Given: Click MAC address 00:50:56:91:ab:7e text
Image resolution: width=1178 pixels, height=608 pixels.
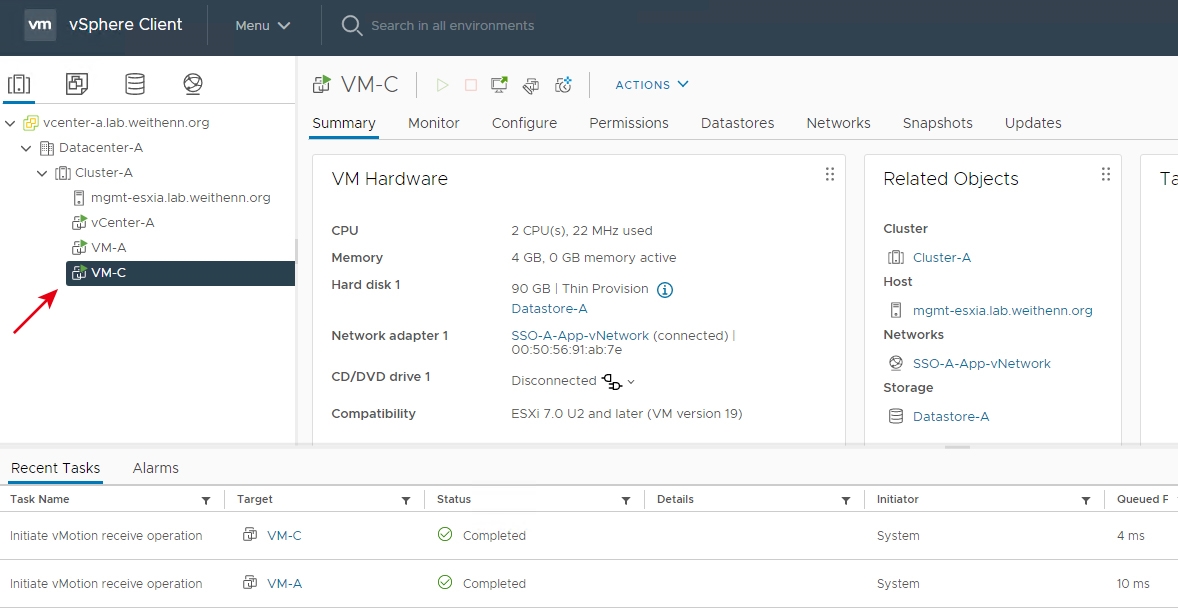Looking at the screenshot, I should 566,349.
